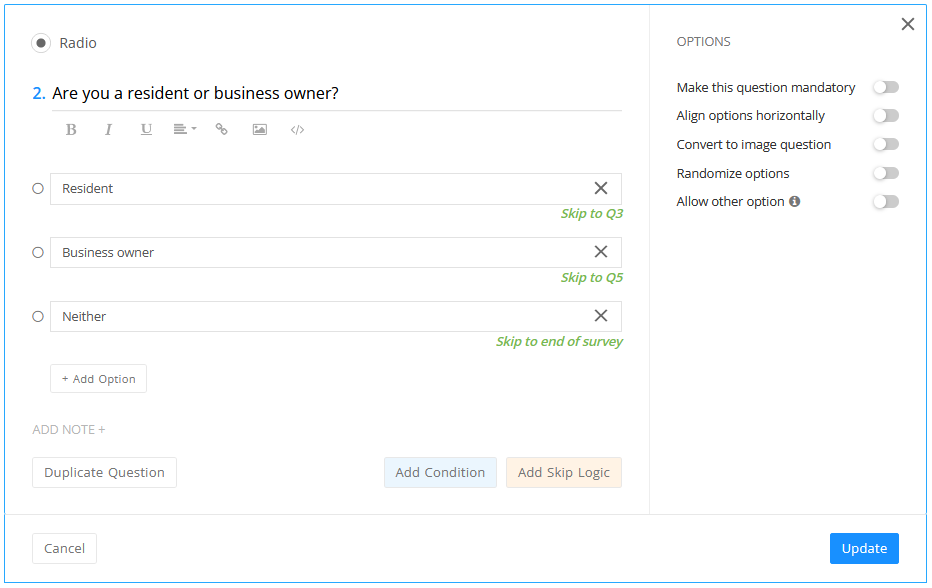
Task: Enable Randomize options switch
Action: pos(886,173)
